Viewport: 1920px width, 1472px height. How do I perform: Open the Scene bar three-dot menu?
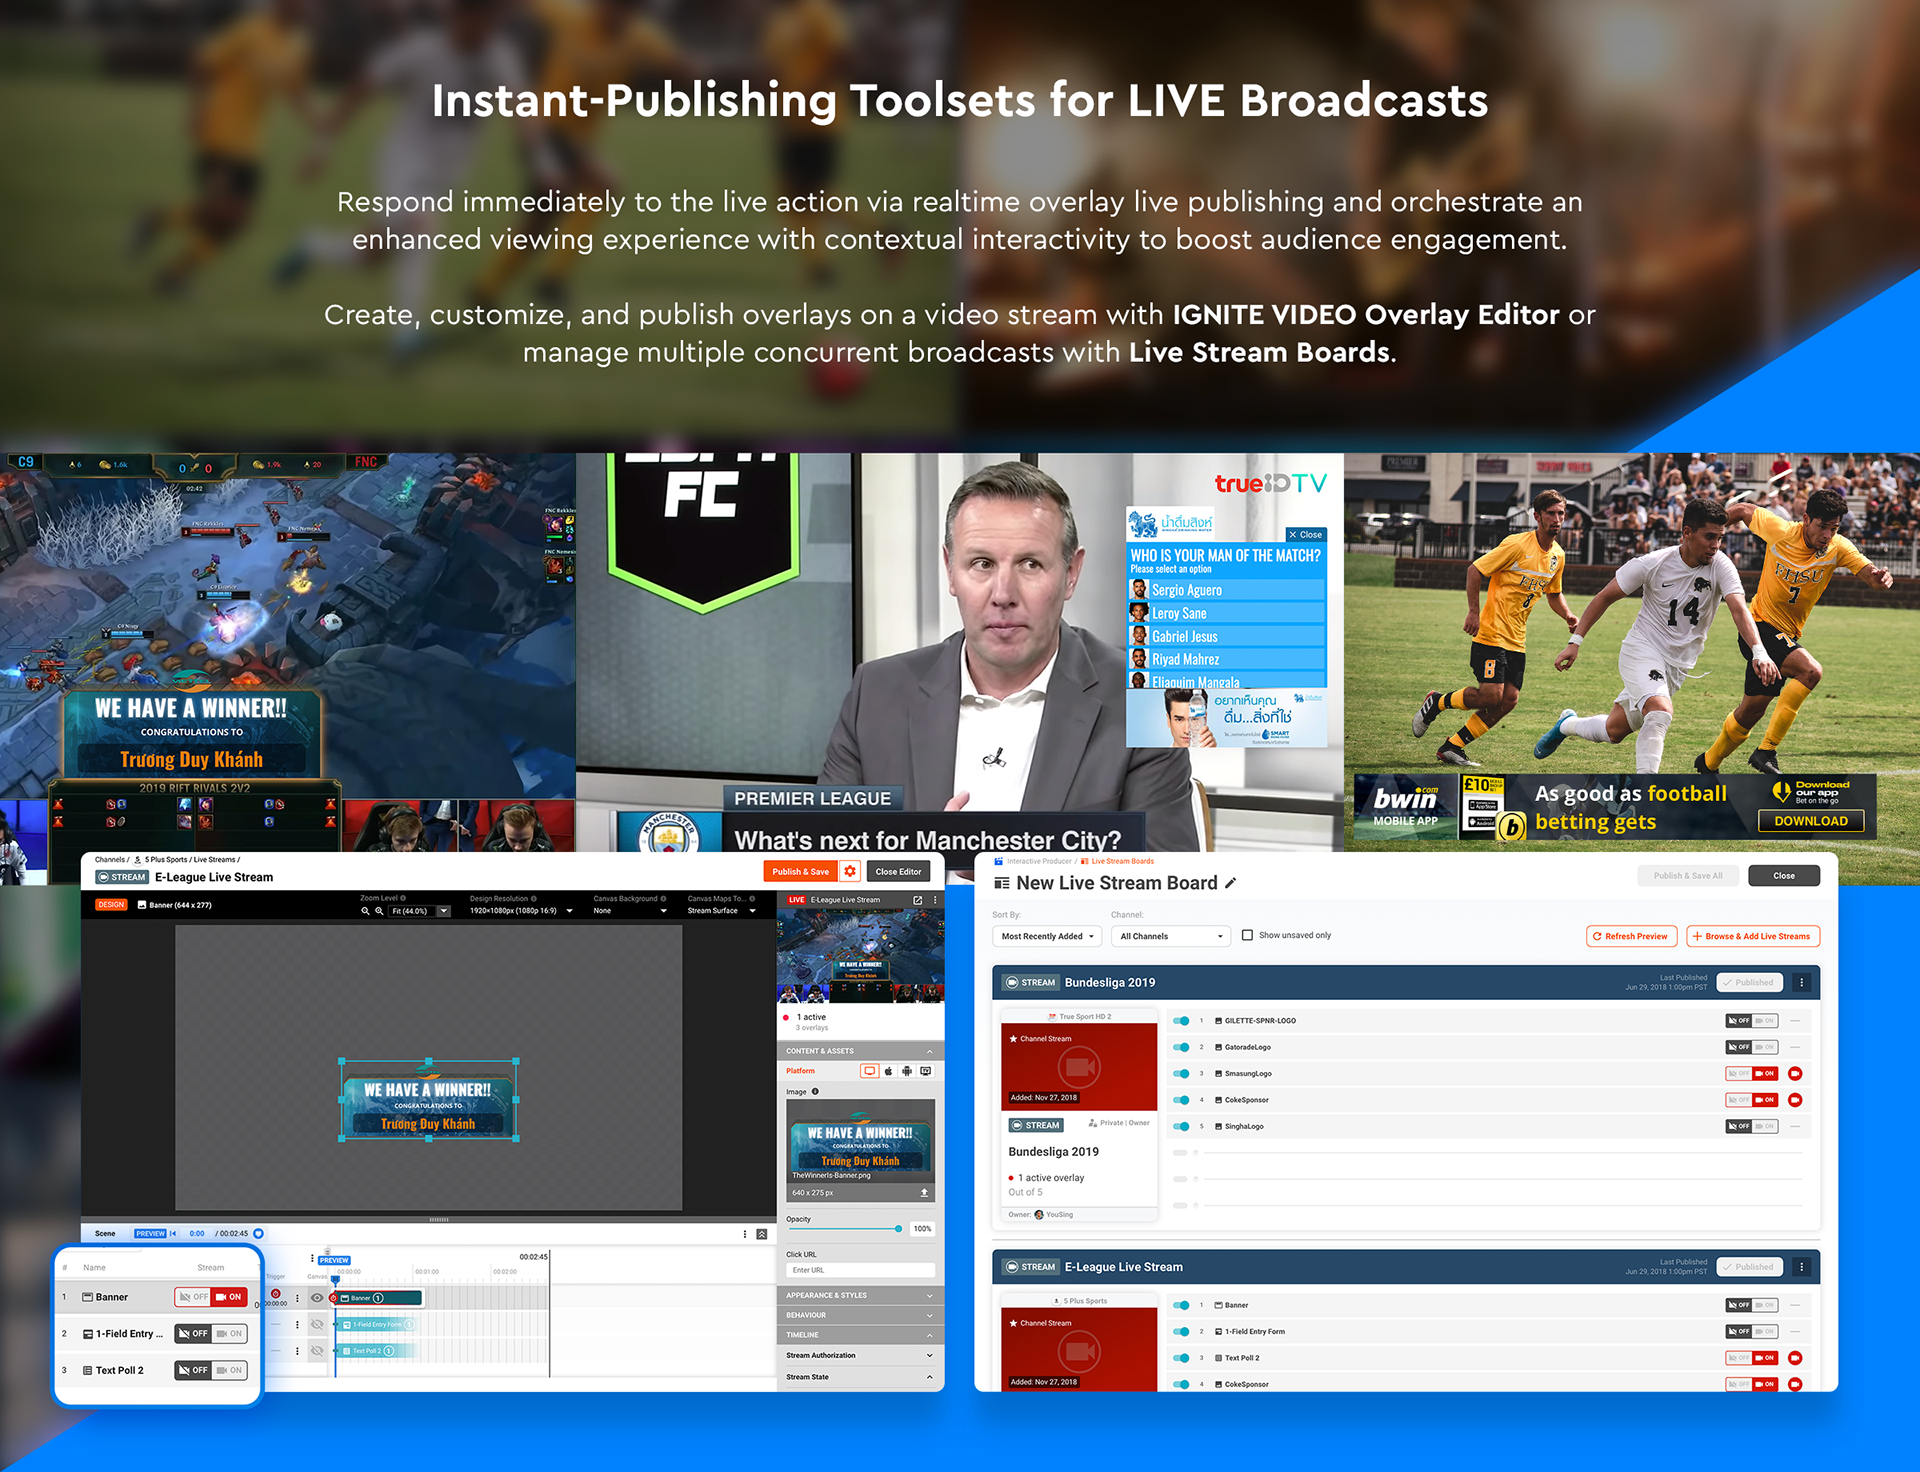pos(745,1234)
